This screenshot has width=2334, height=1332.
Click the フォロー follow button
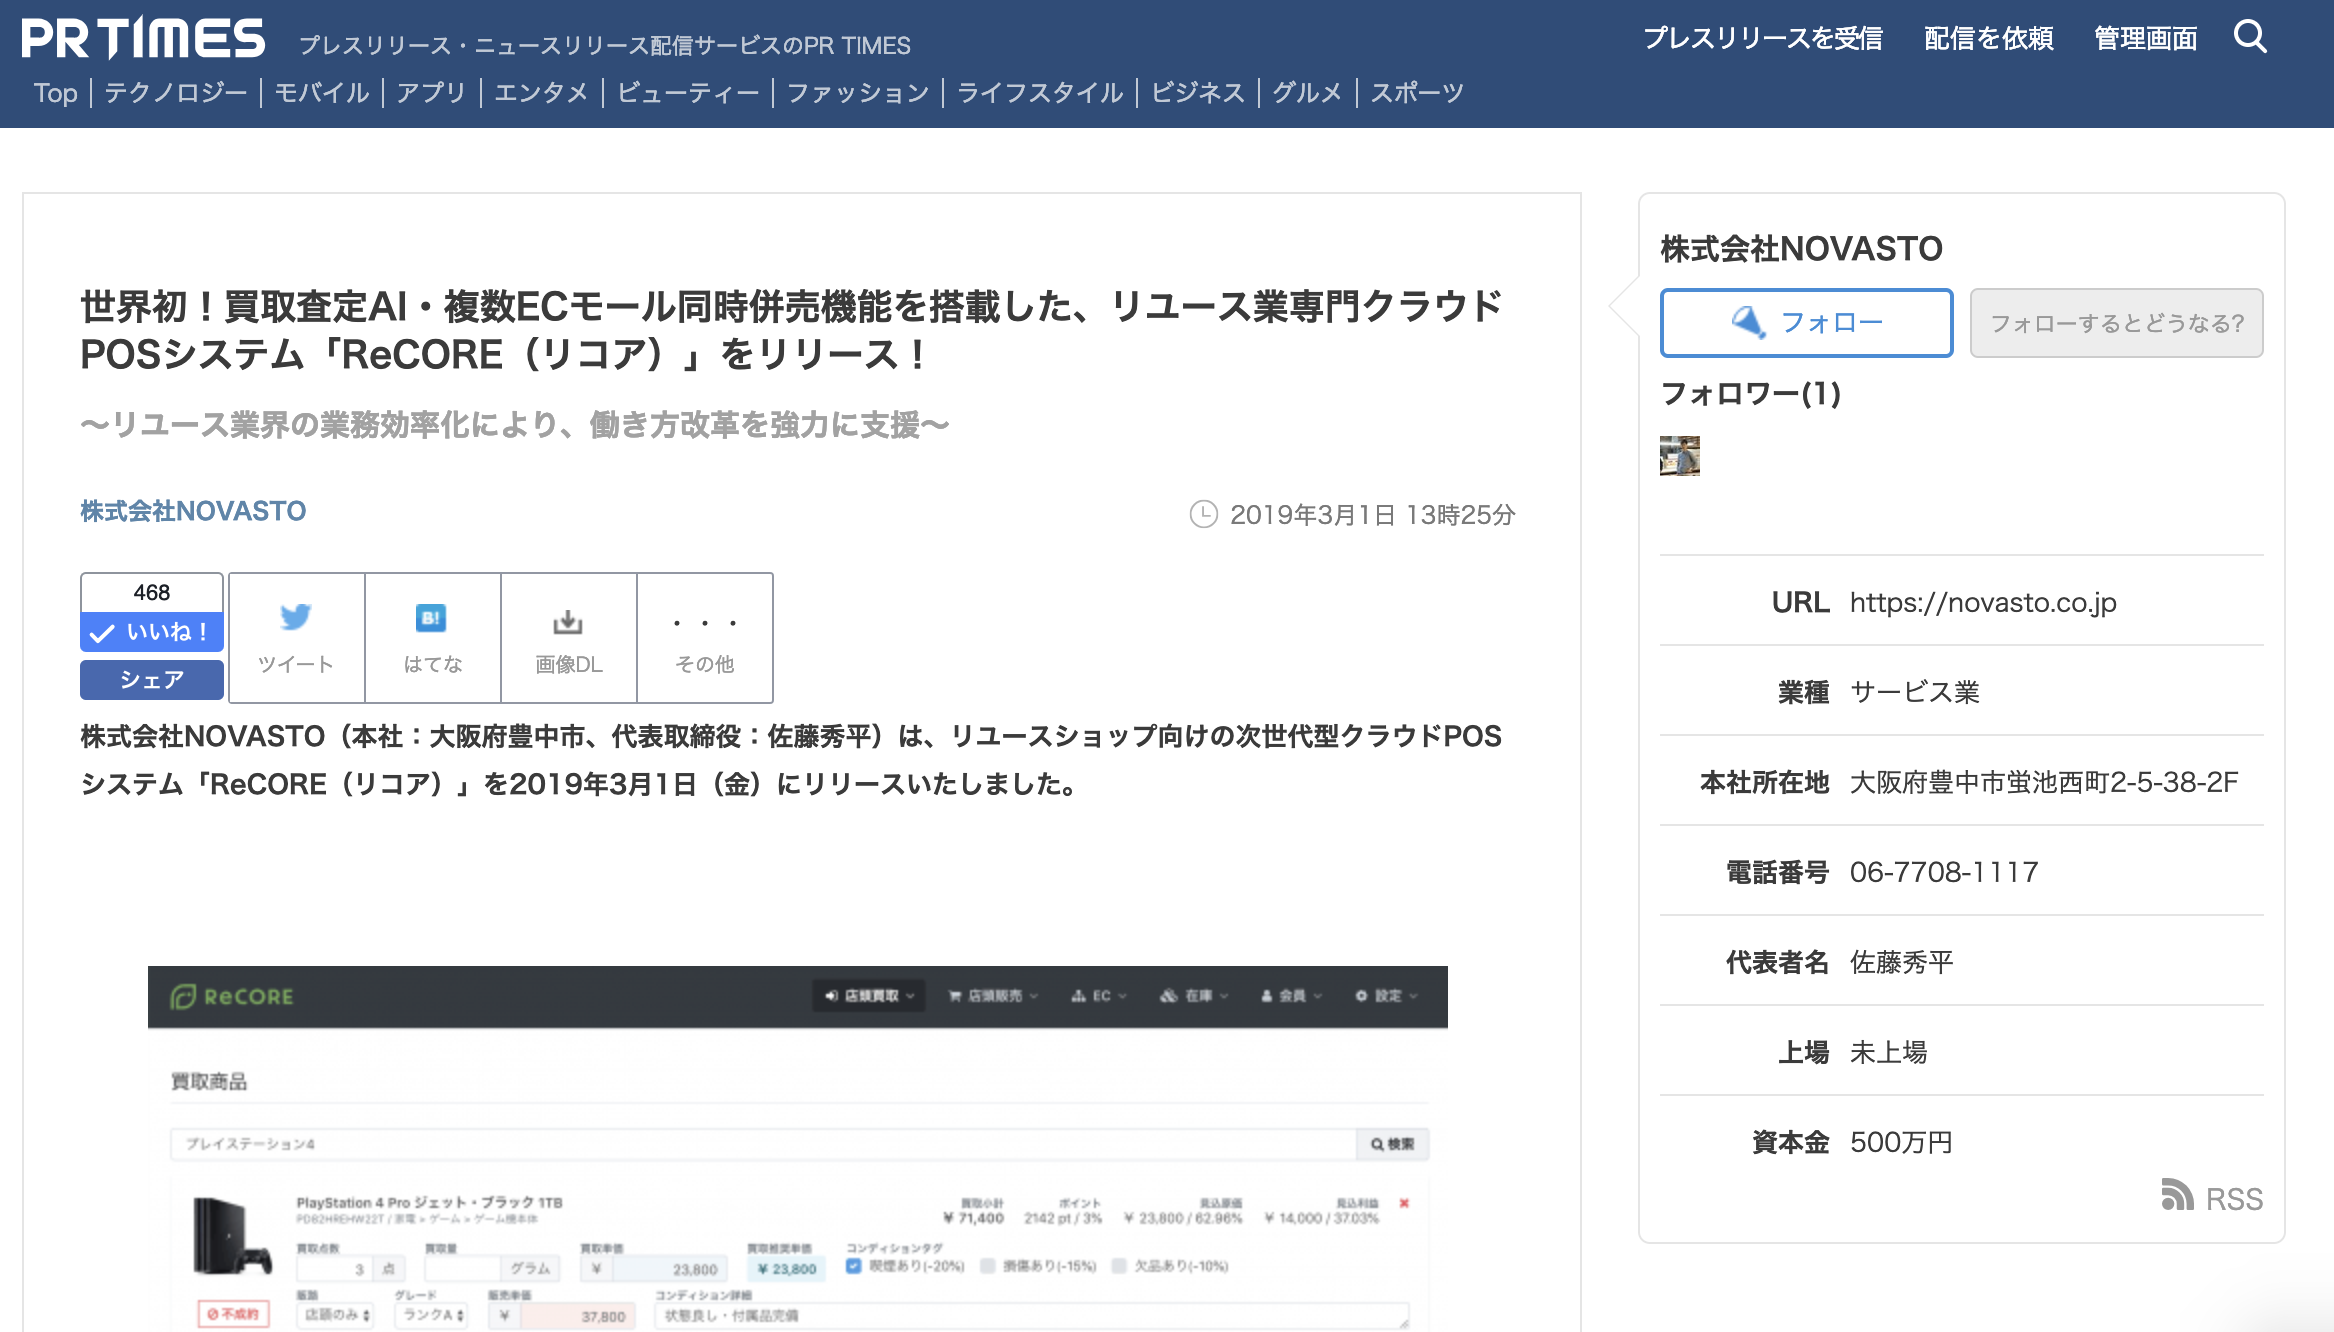click(x=1806, y=323)
